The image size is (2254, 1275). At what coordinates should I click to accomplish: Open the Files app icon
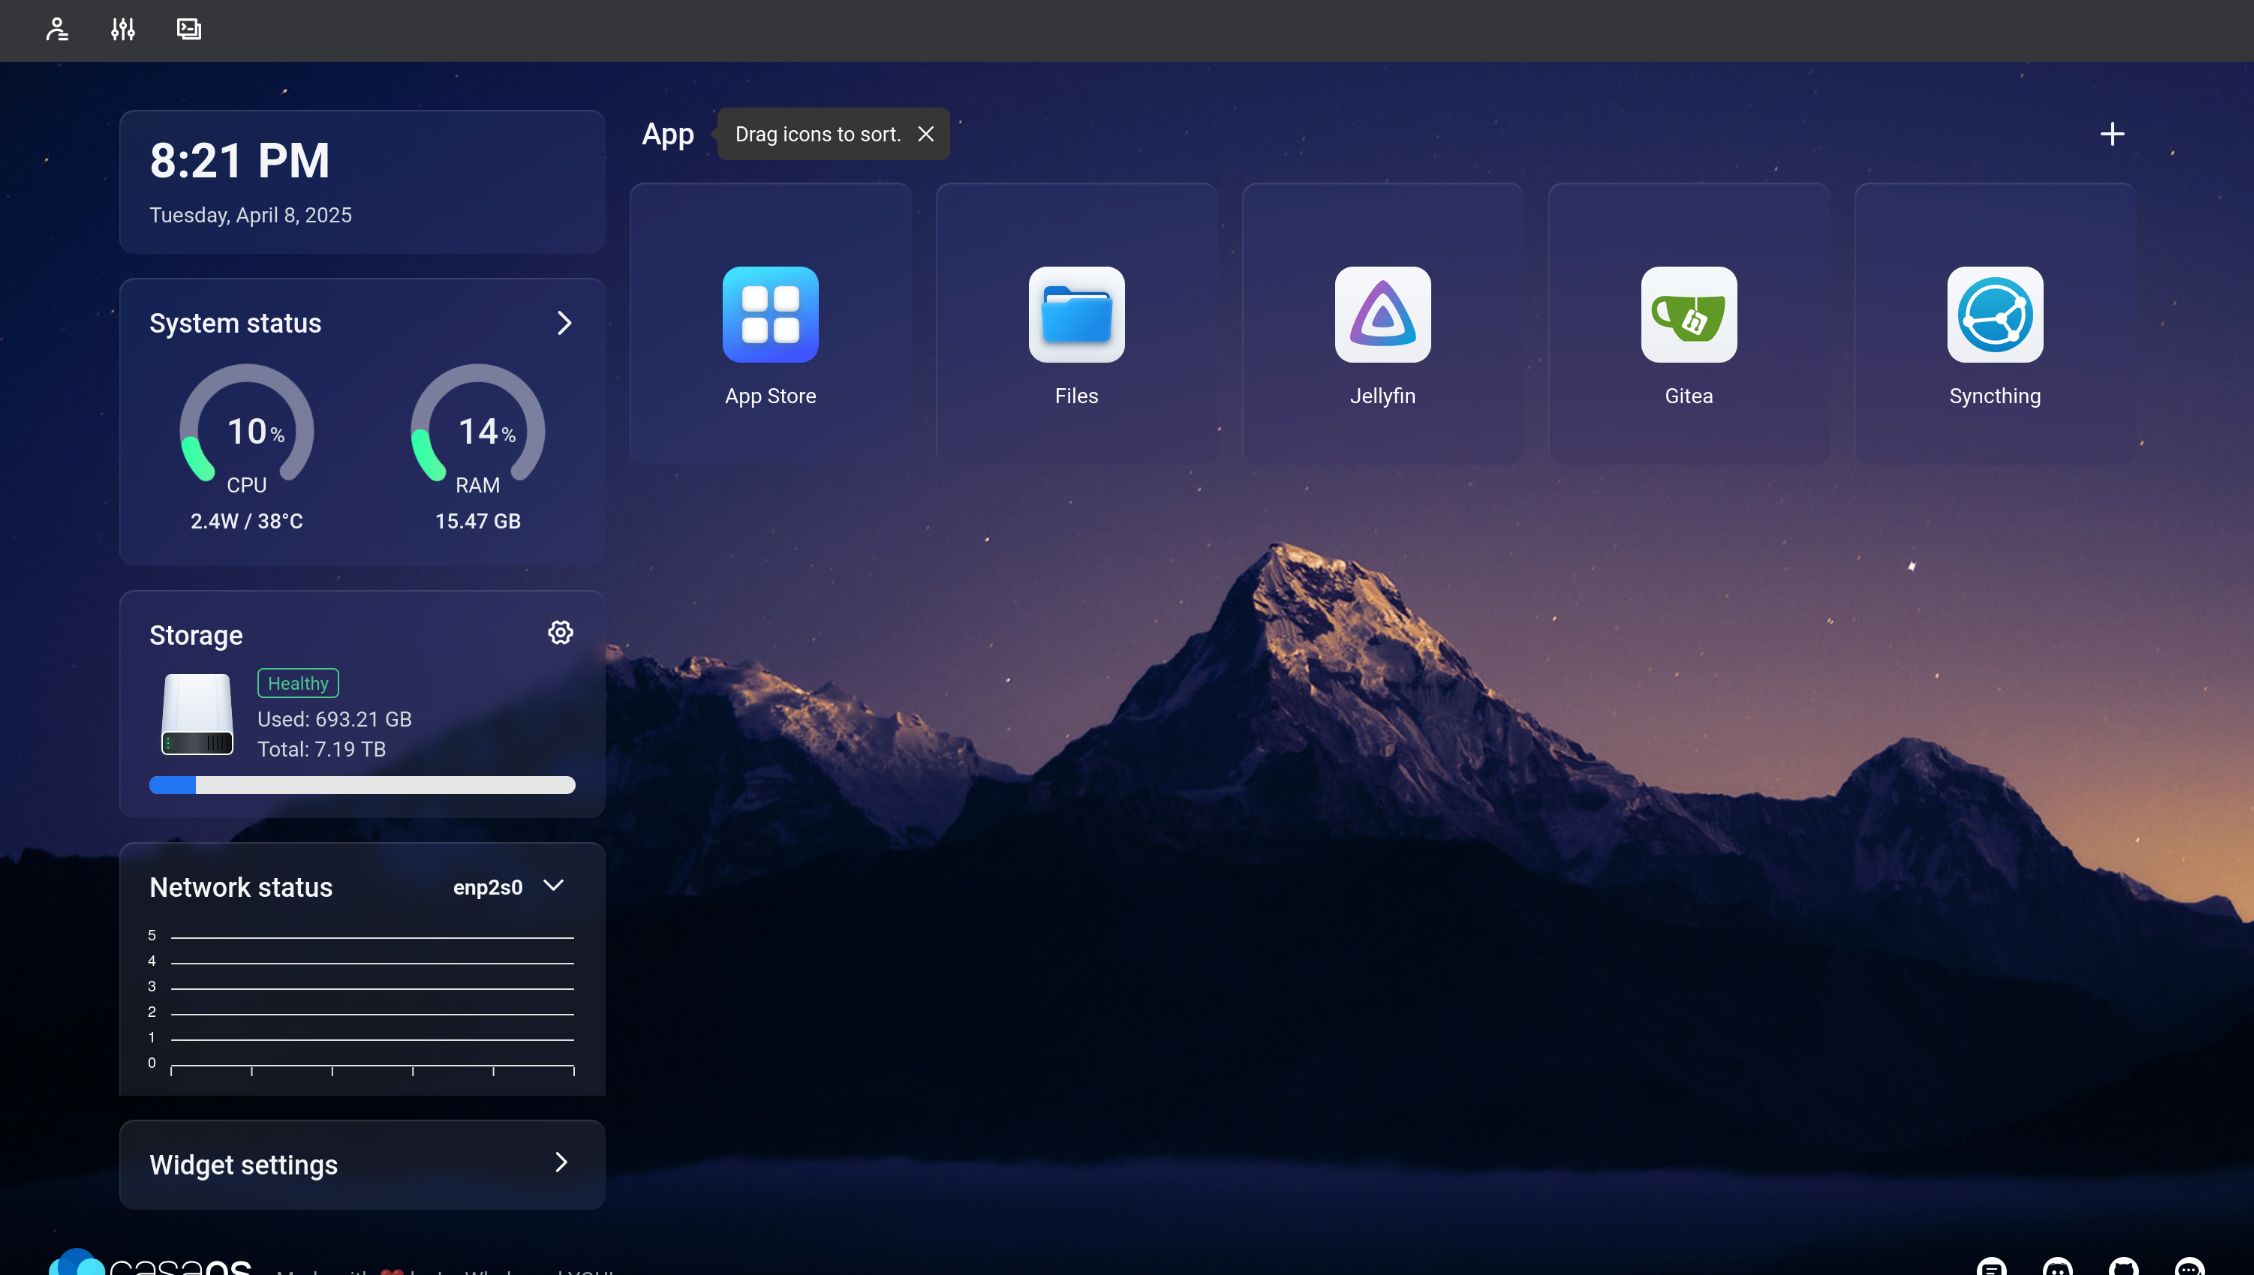[1076, 314]
